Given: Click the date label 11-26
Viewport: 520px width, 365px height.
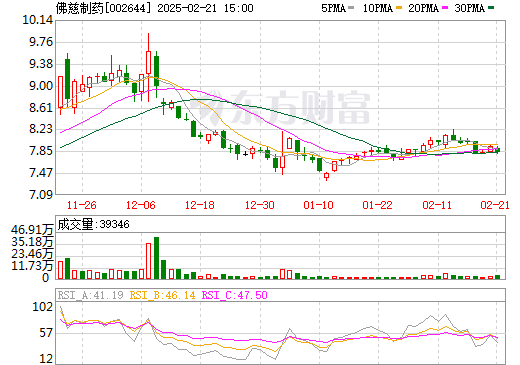Looking at the screenshot, I should pos(82,205).
